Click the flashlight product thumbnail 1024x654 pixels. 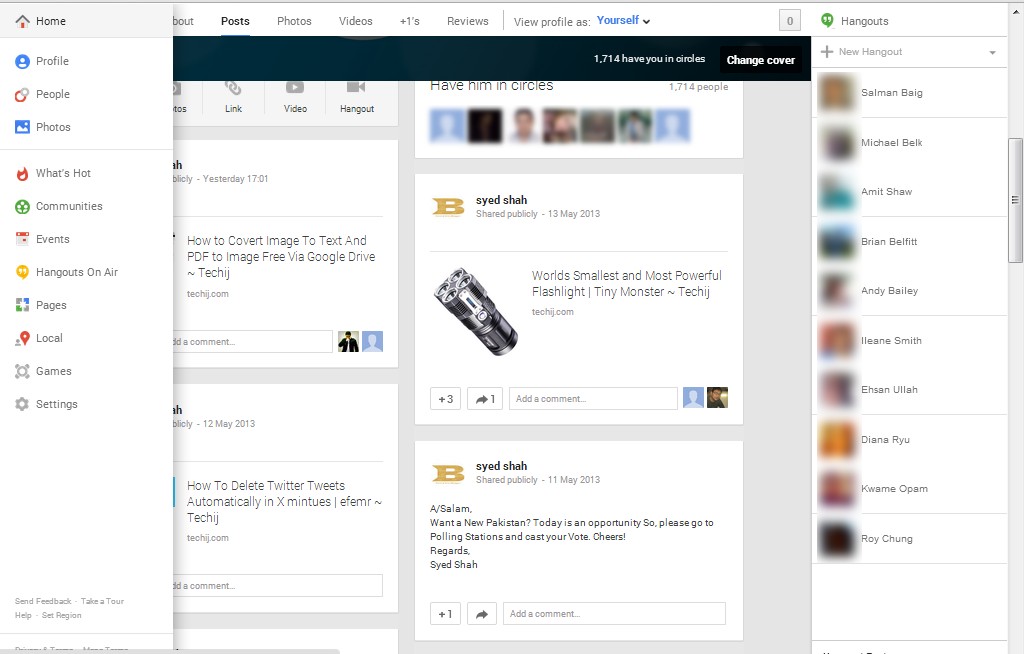click(475, 312)
